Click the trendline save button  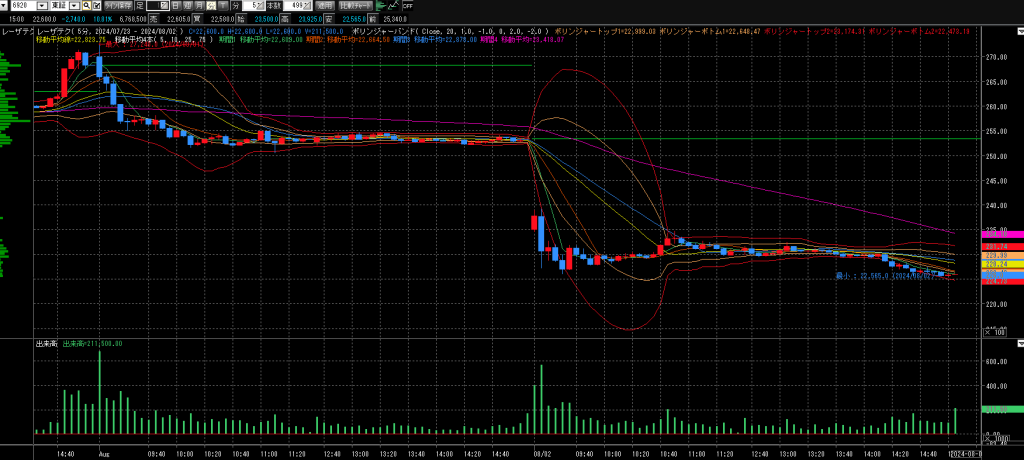pyautogui.click(x=118, y=6)
